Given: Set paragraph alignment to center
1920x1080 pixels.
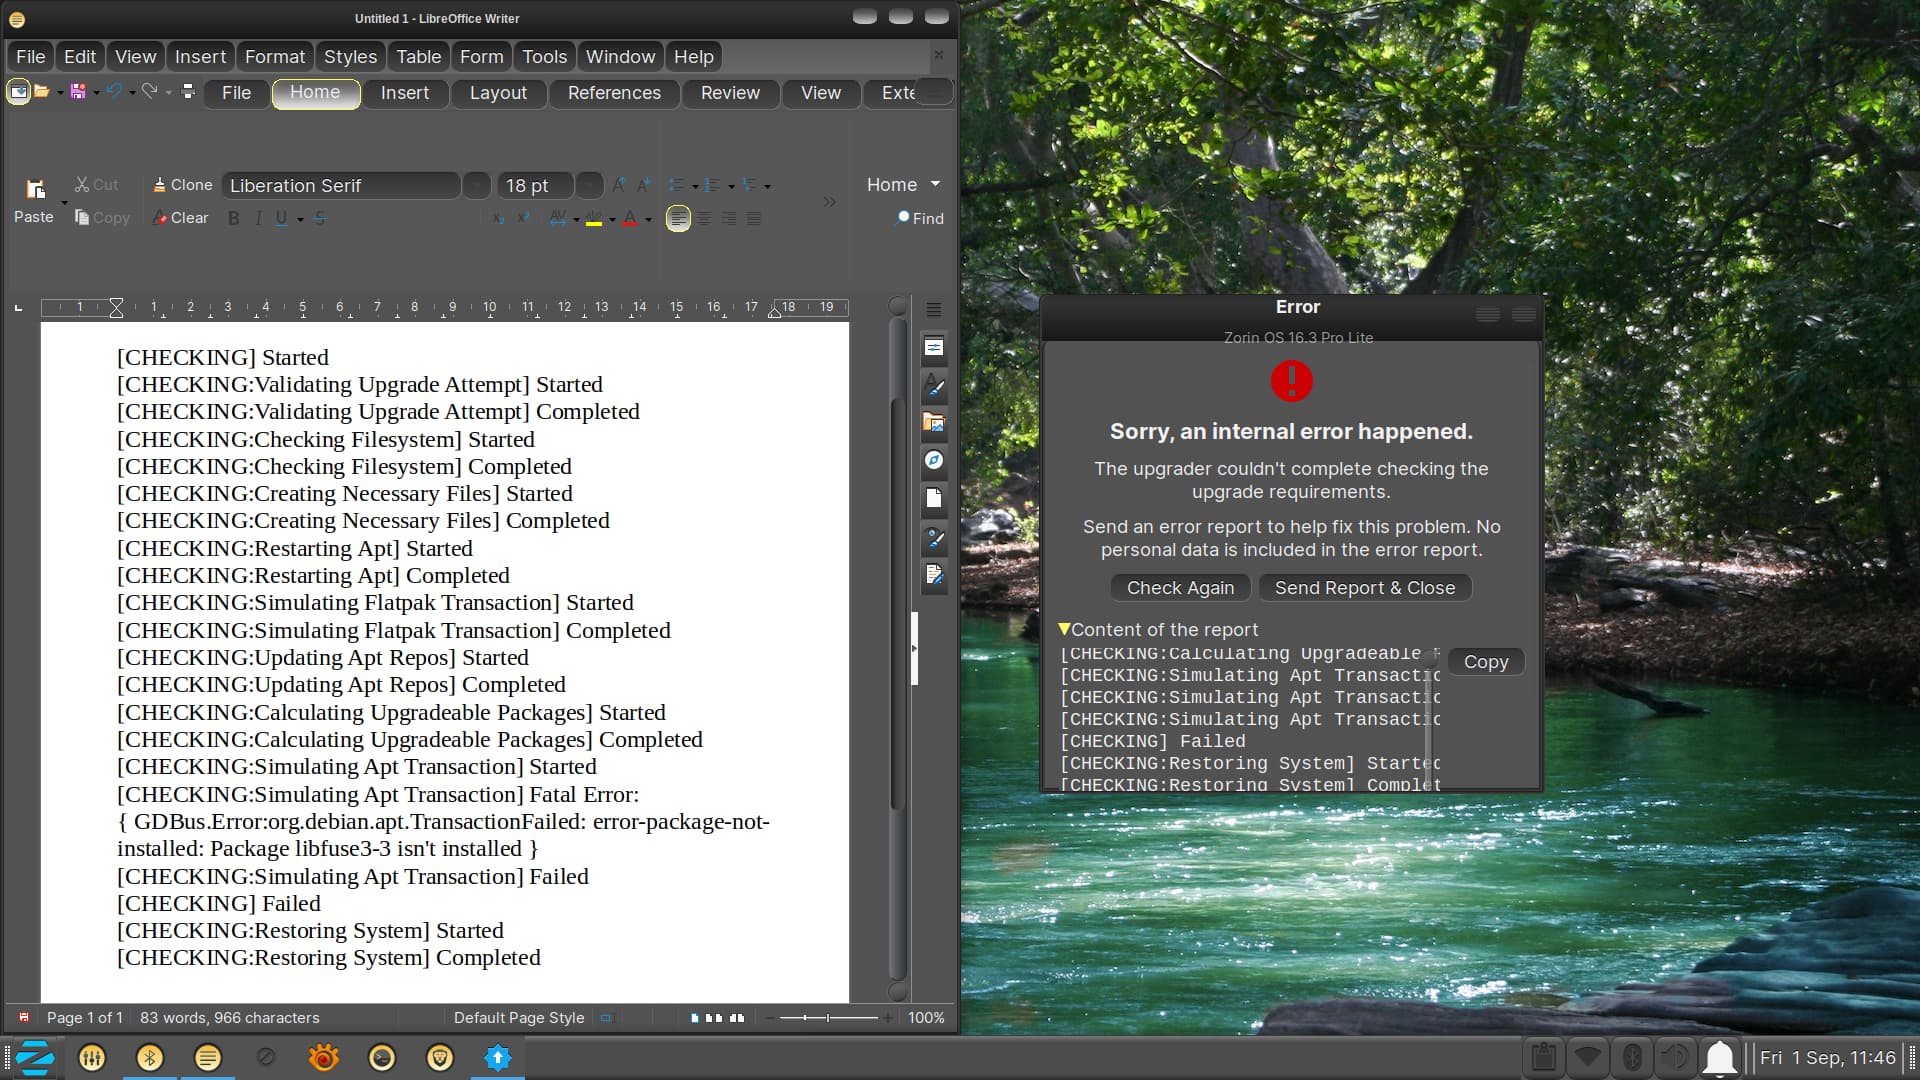Looking at the screenshot, I should [x=704, y=218].
